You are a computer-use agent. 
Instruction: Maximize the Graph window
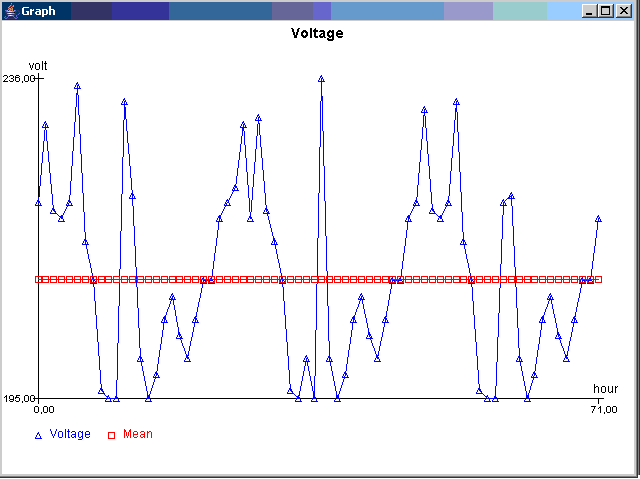[605, 11]
